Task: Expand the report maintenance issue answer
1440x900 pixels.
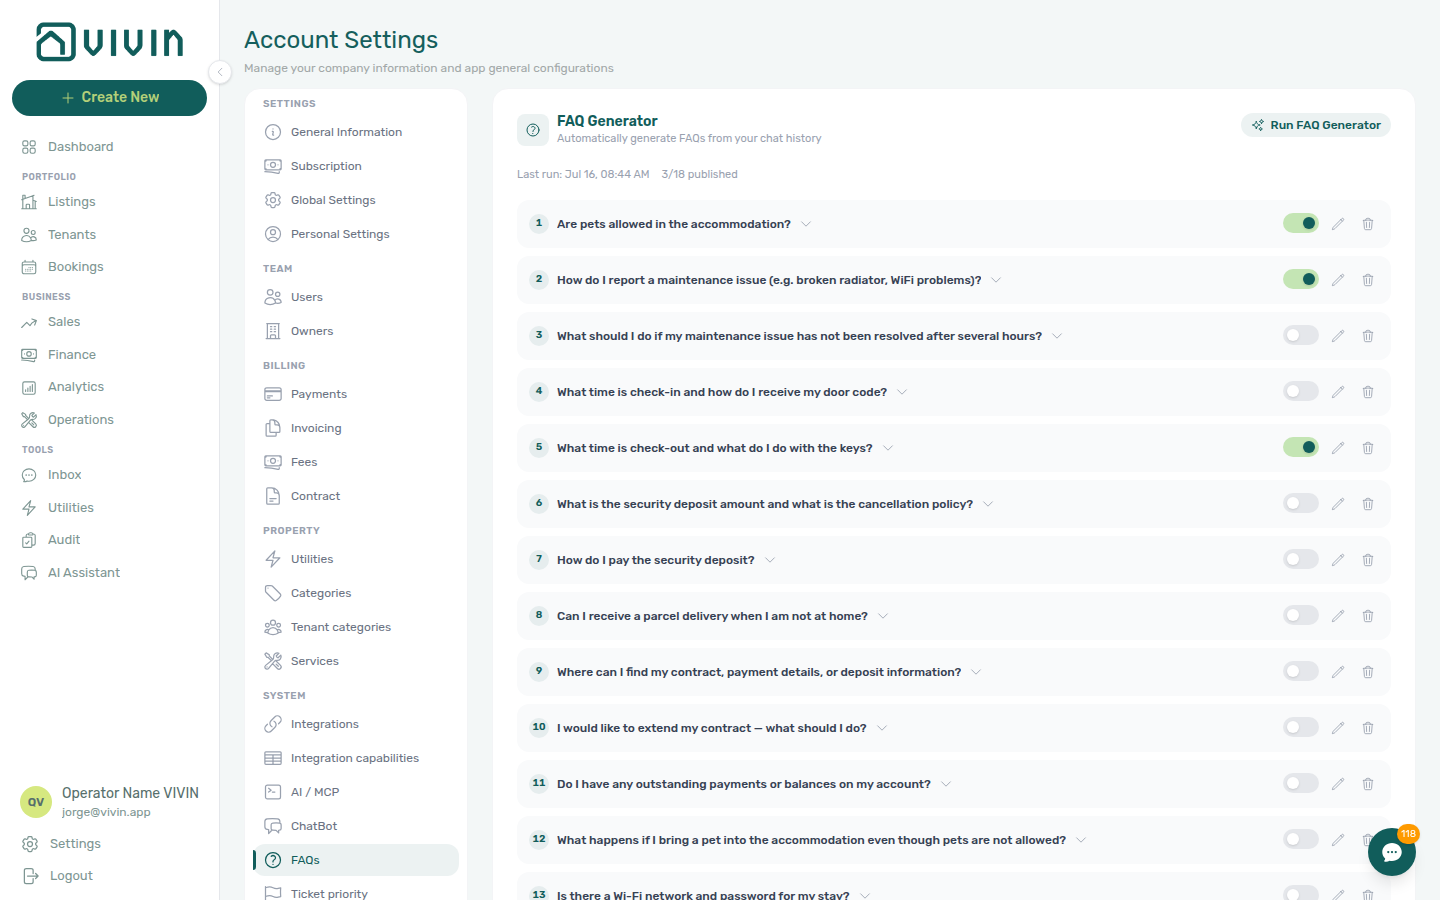Action: (x=996, y=280)
